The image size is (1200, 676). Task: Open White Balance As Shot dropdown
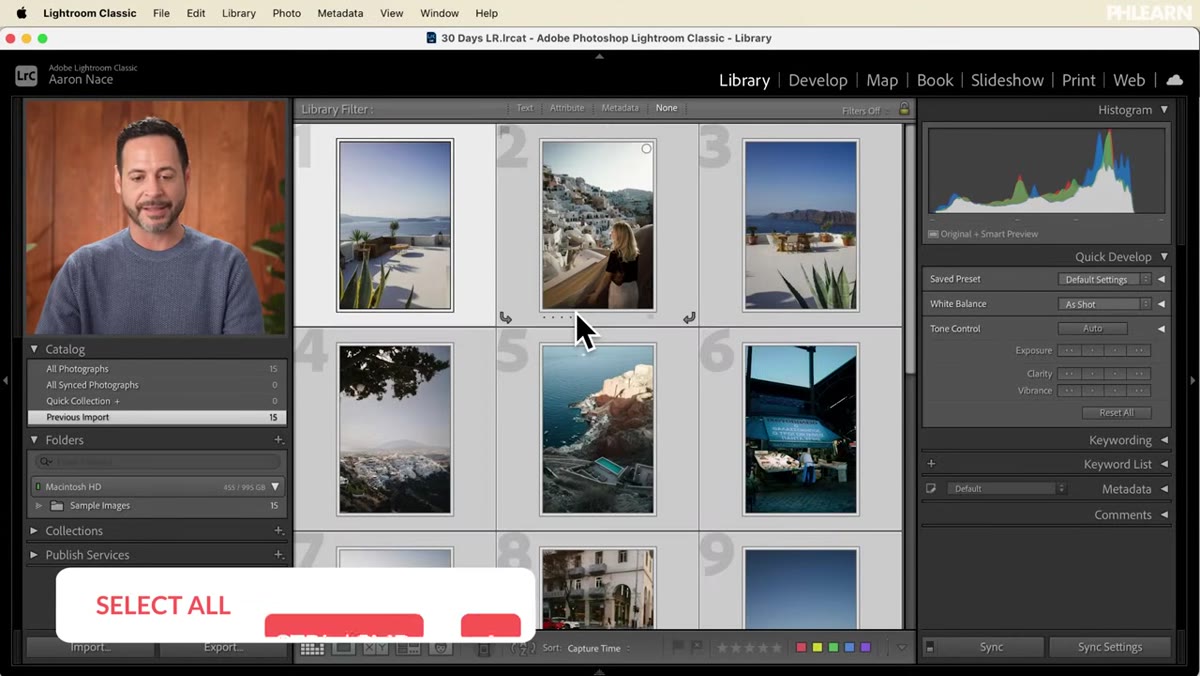pyautogui.click(x=1104, y=304)
